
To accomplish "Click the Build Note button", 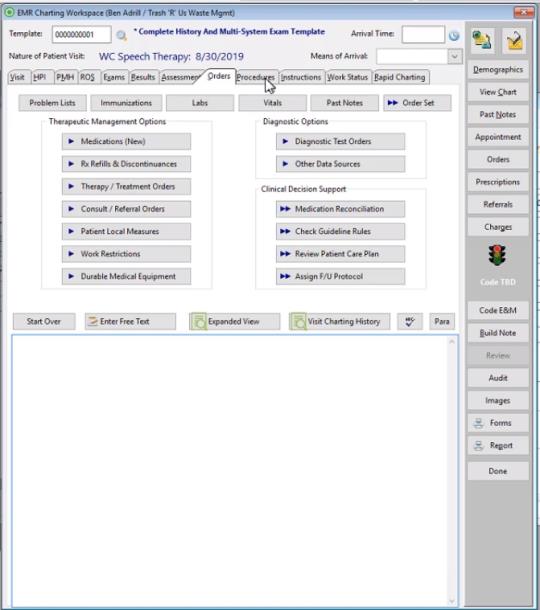I will (498, 333).
